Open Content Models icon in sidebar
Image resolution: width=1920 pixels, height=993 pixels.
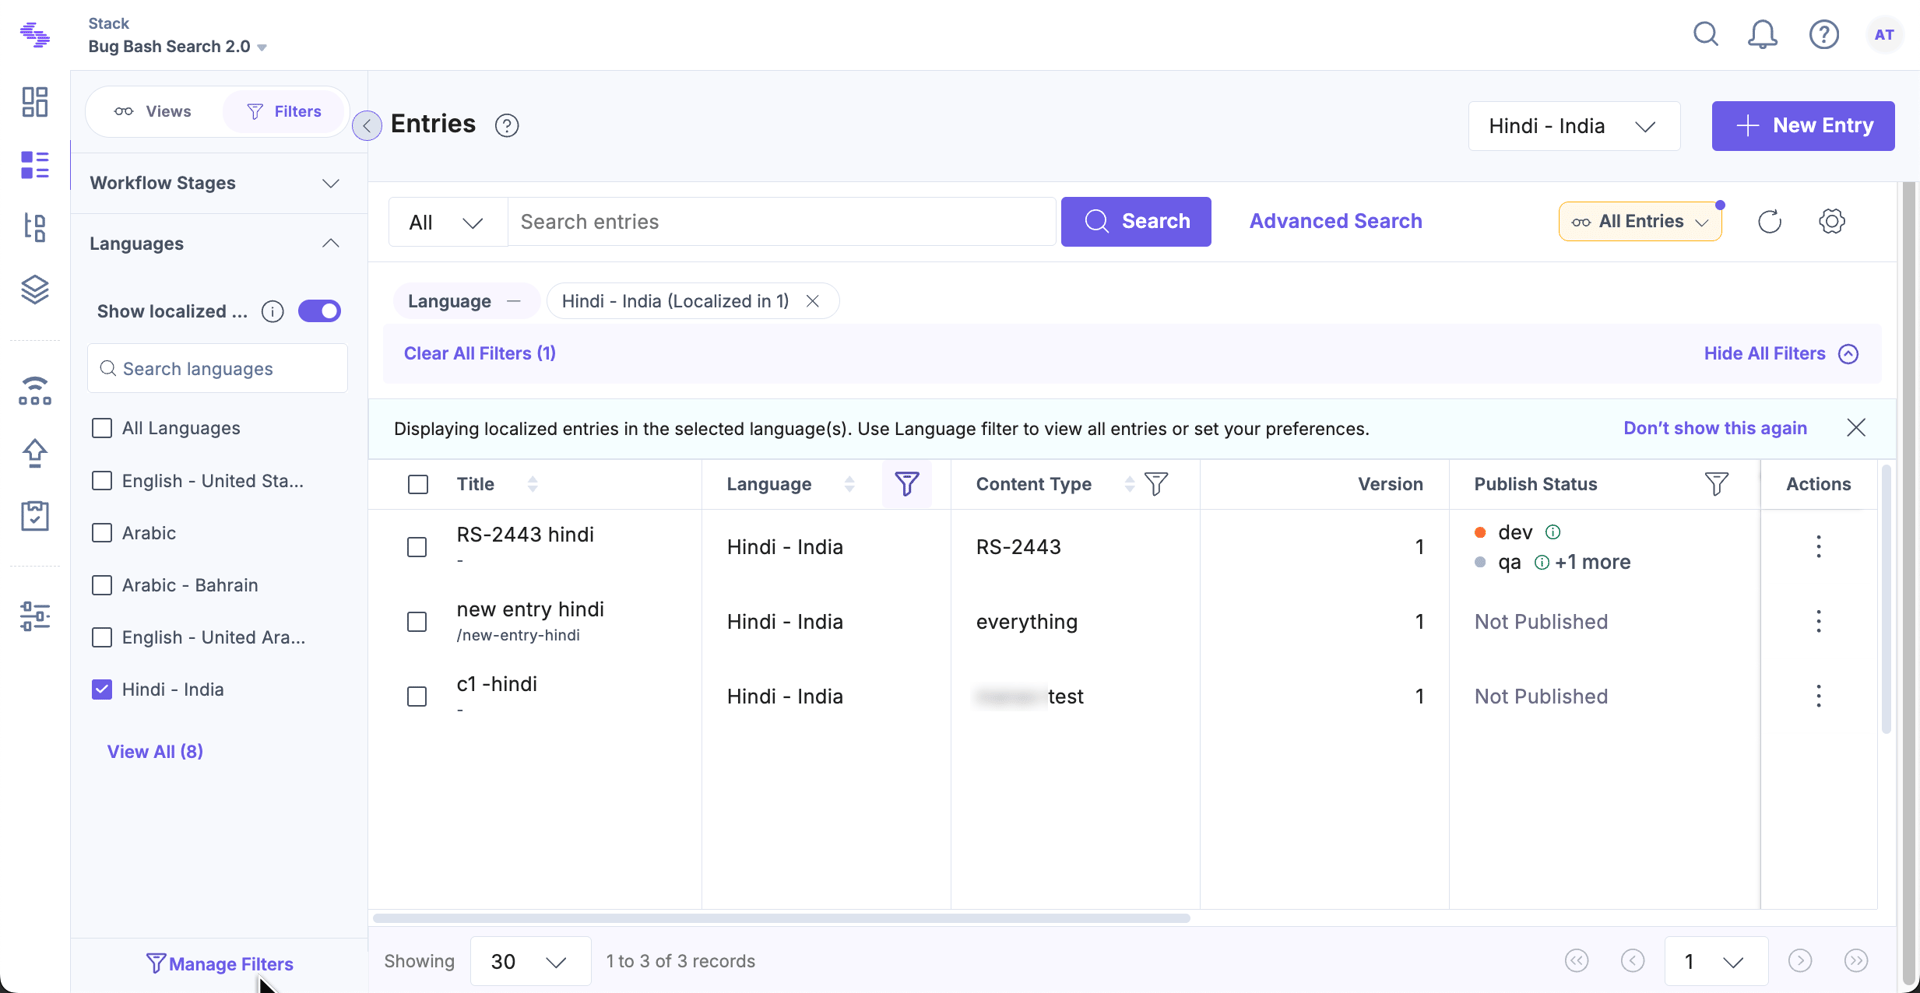pyautogui.click(x=35, y=228)
